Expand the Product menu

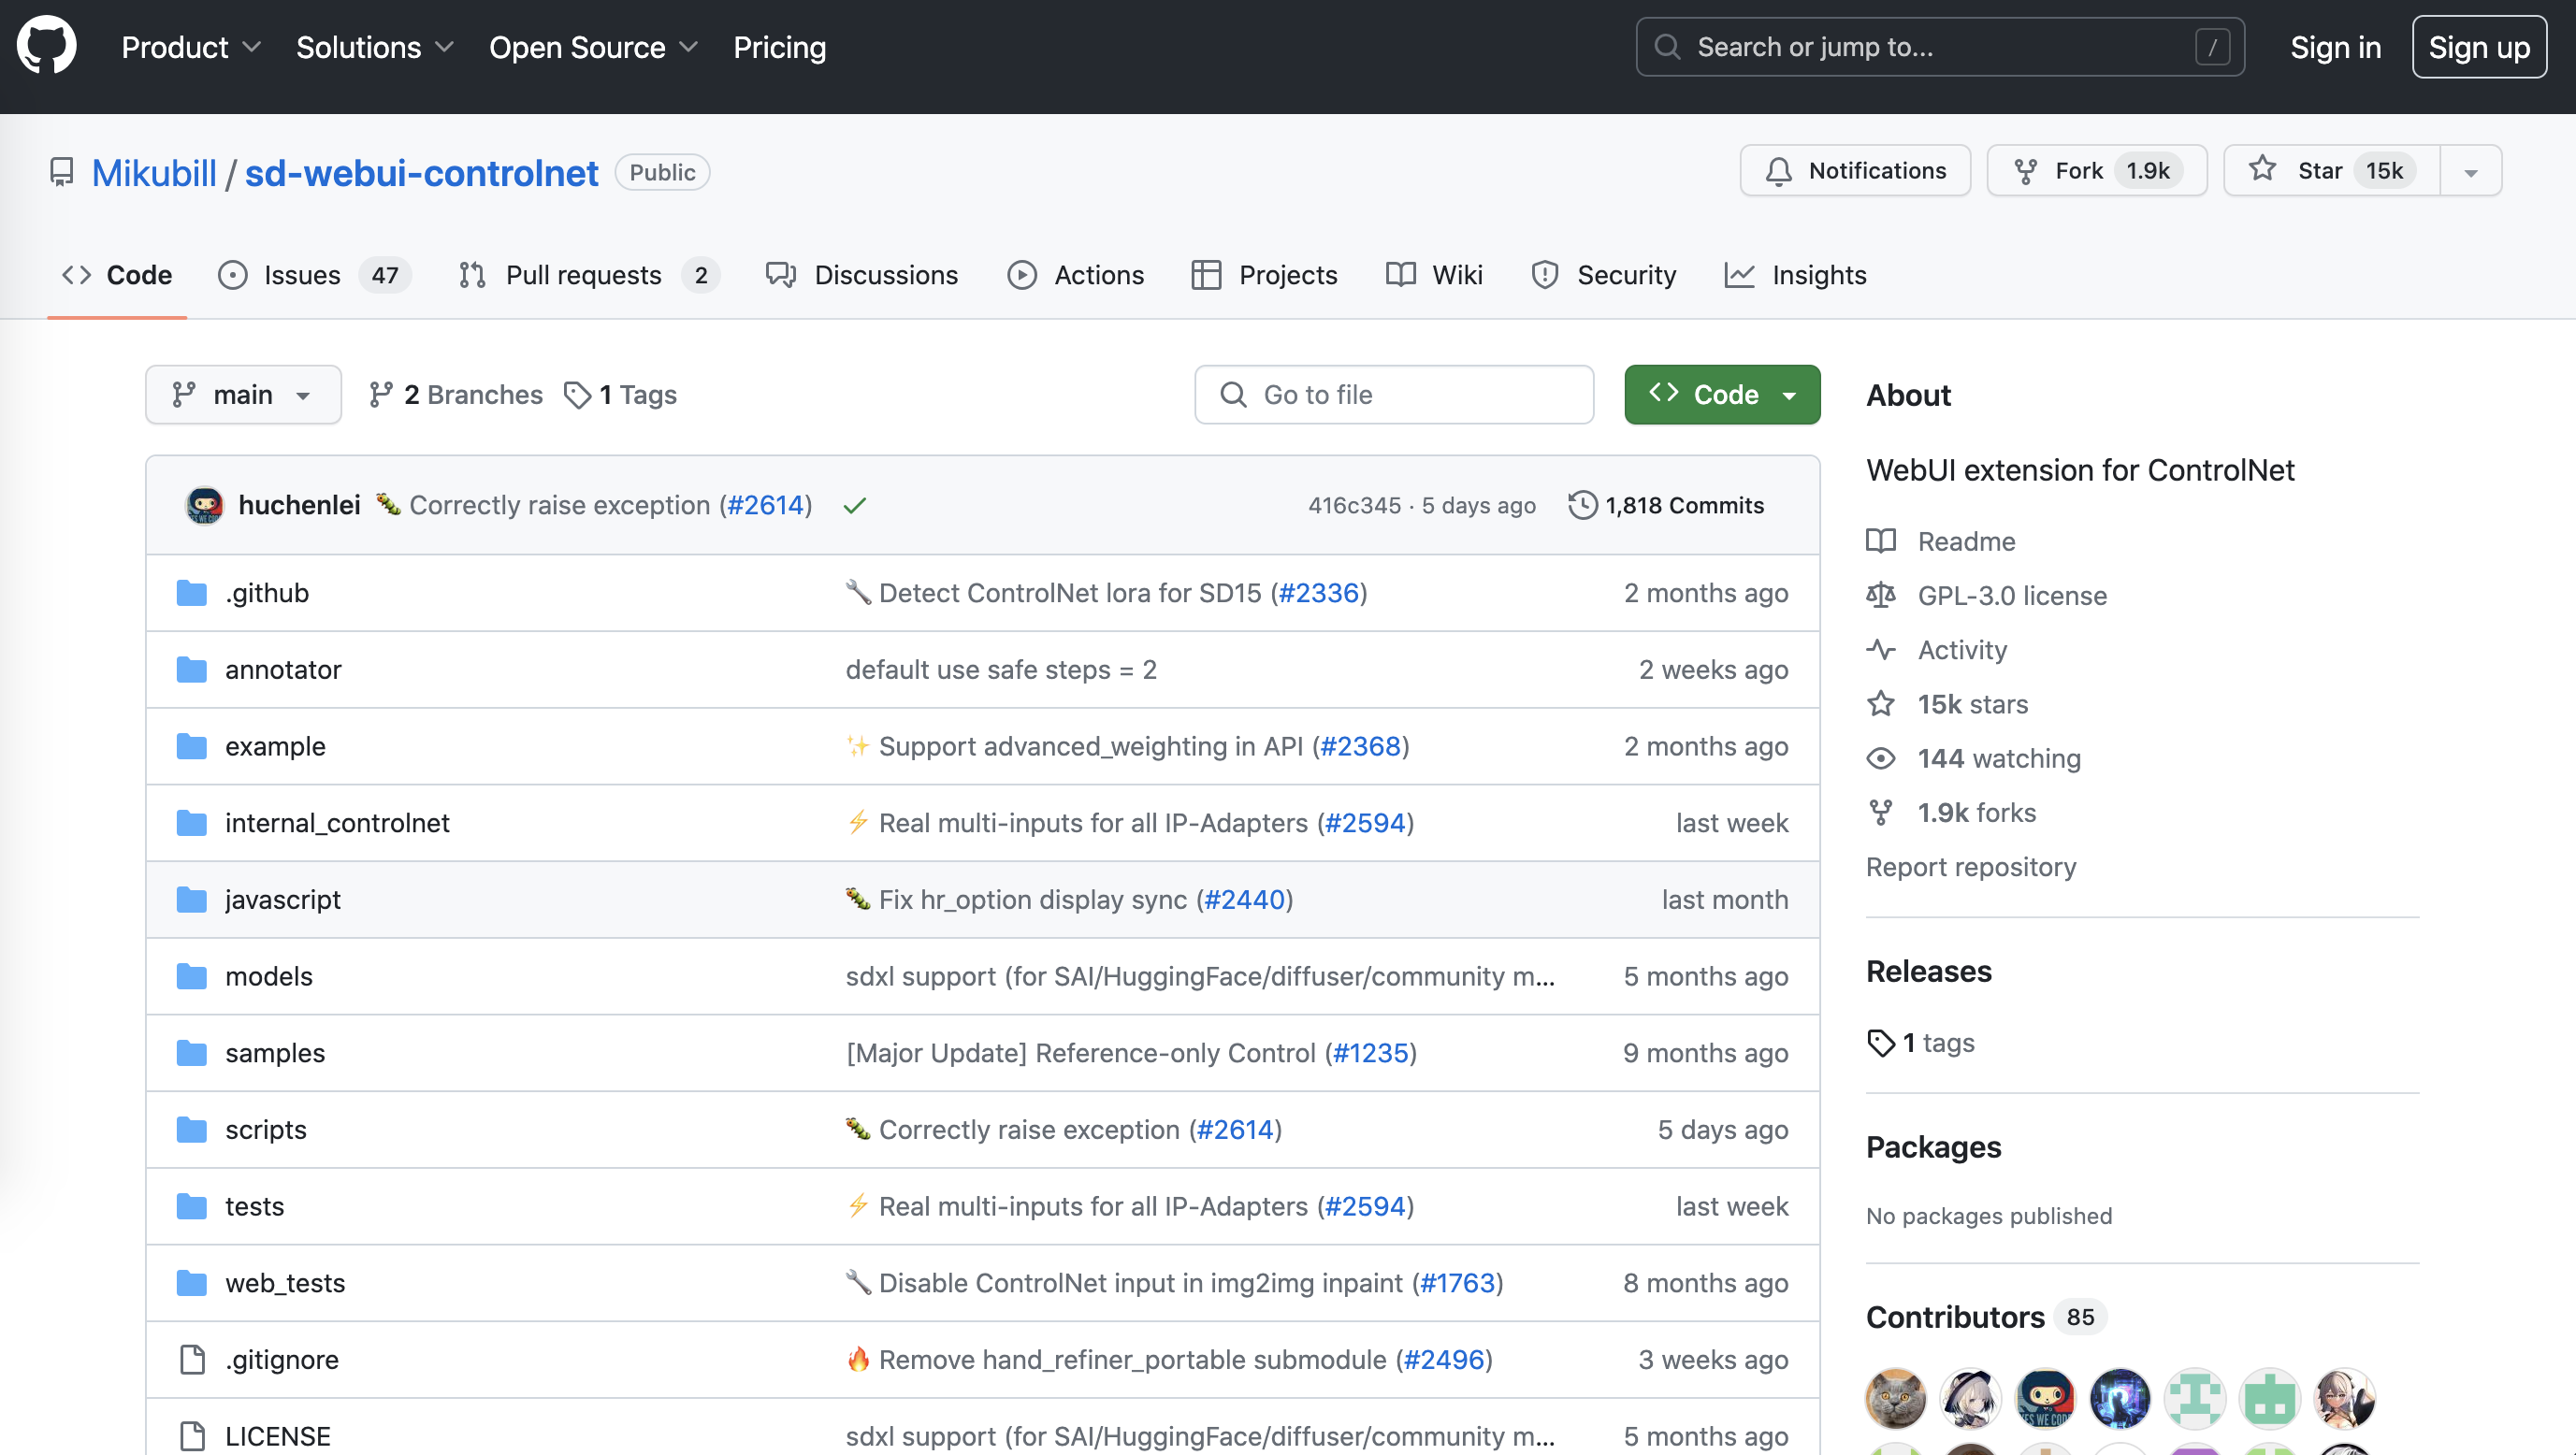coord(191,47)
